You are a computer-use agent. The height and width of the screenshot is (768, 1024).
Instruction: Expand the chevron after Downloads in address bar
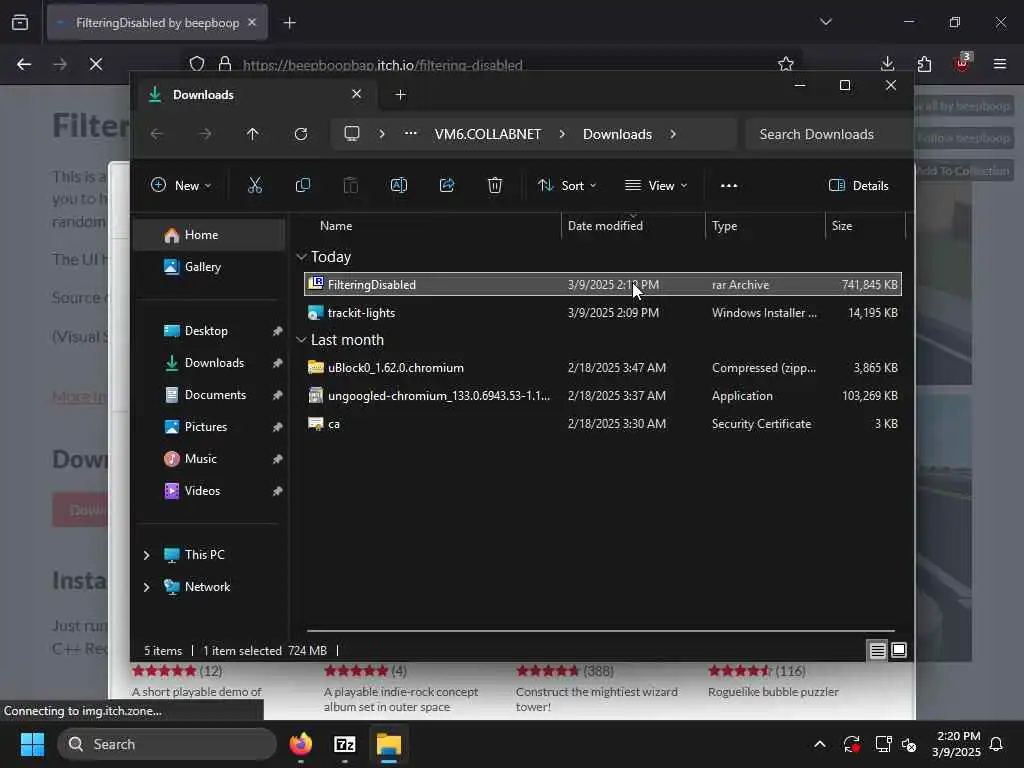tap(673, 134)
